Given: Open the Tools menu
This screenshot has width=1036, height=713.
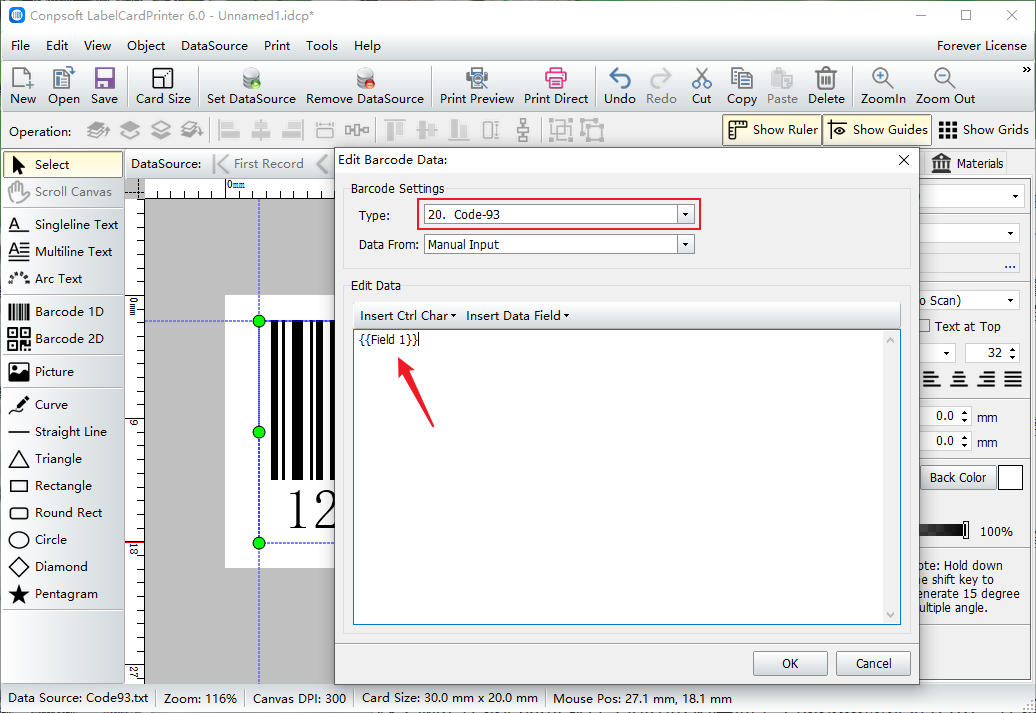Looking at the screenshot, I should (x=322, y=46).
